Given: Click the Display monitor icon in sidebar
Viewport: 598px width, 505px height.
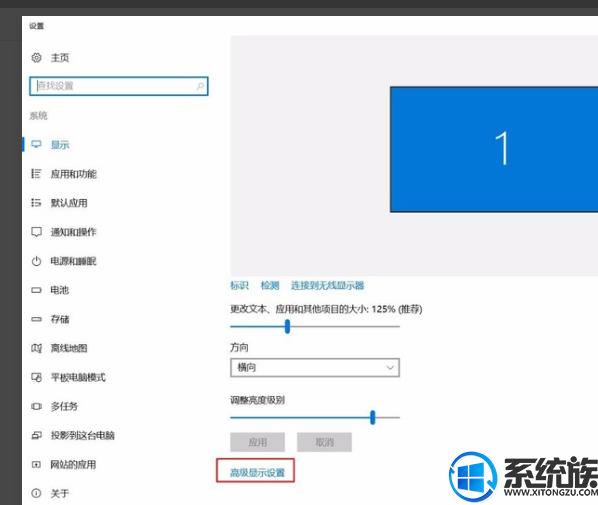Looking at the screenshot, I should (36, 145).
